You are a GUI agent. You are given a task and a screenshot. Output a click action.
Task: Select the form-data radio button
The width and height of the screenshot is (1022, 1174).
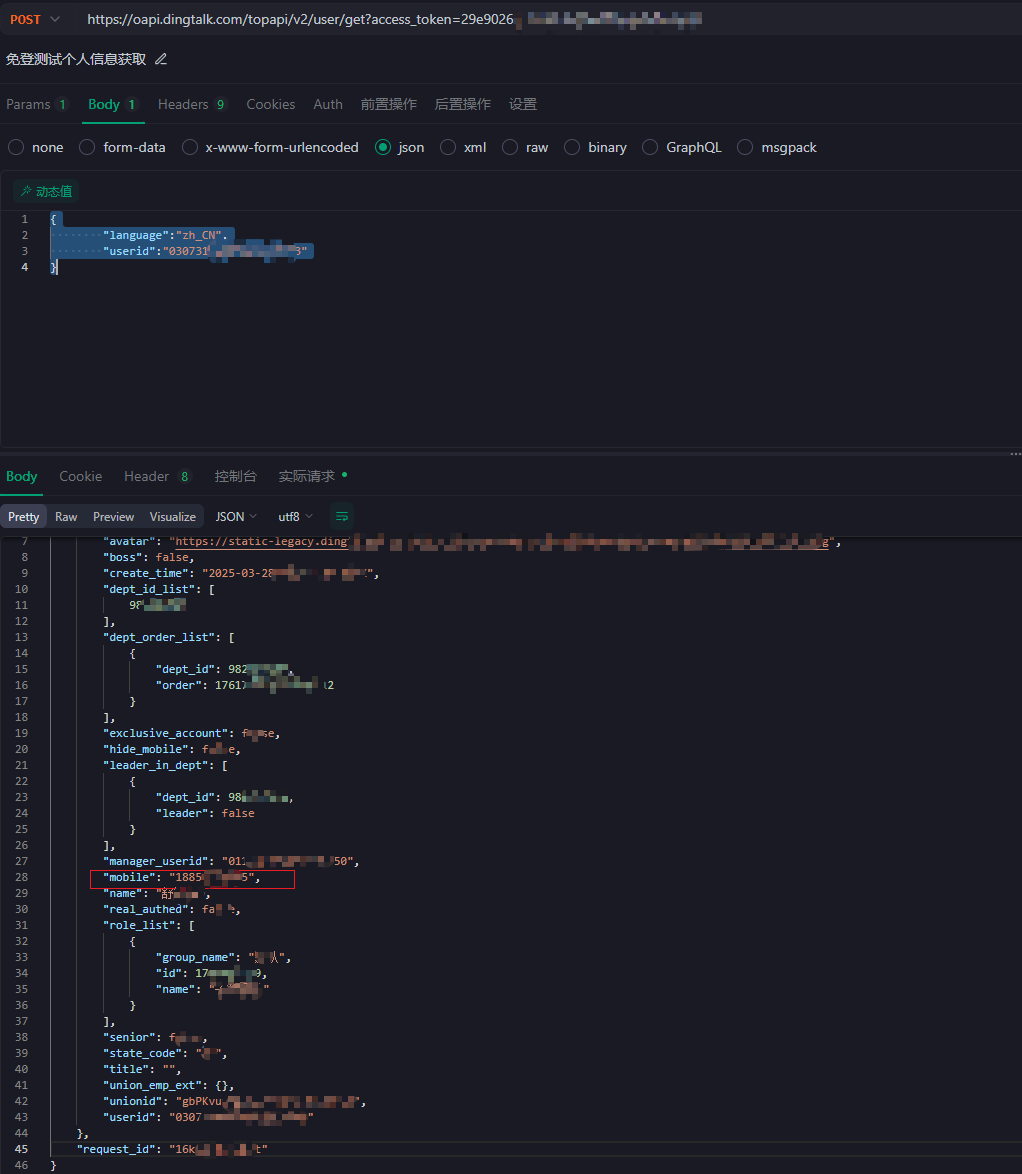click(87, 147)
